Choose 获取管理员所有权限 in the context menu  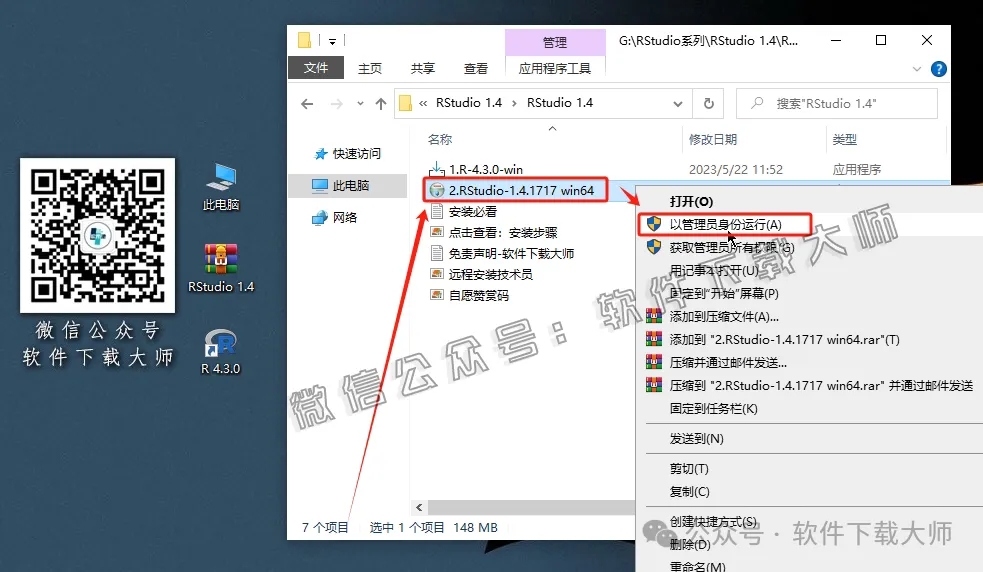[x=732, y=248]
